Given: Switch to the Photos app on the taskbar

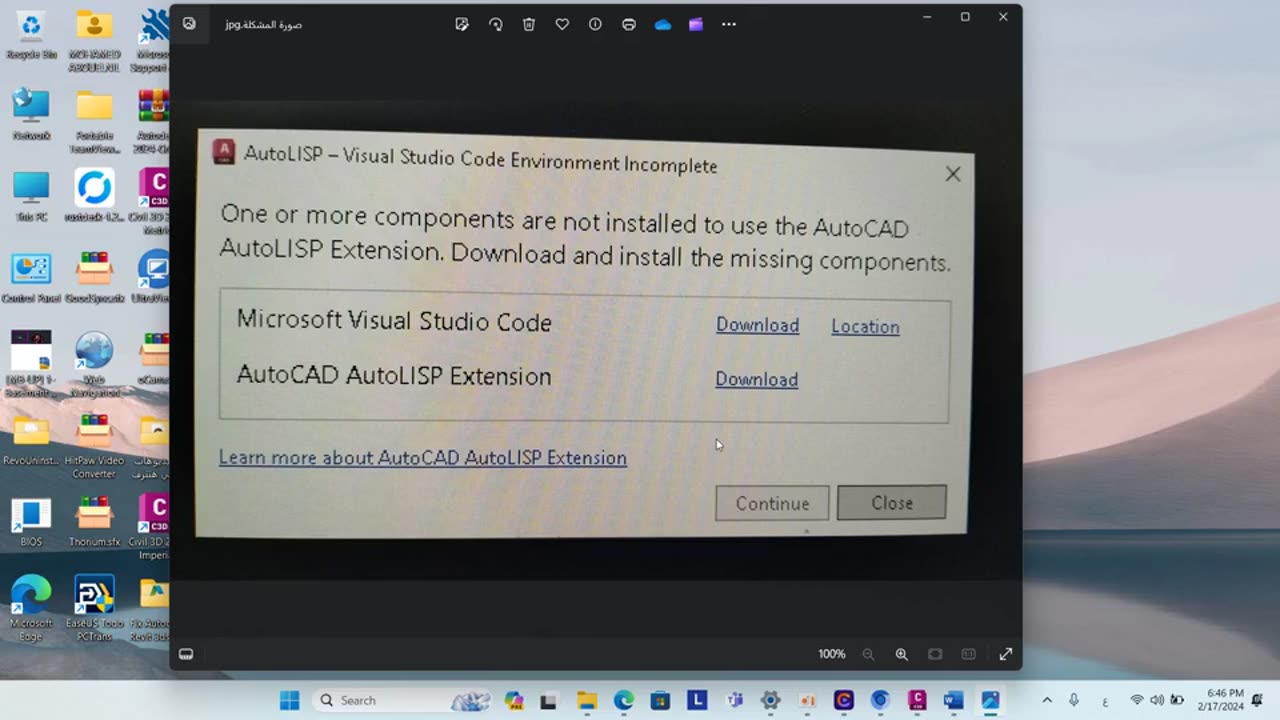Looking at the screenshot, I should click(x=990, y=700).
